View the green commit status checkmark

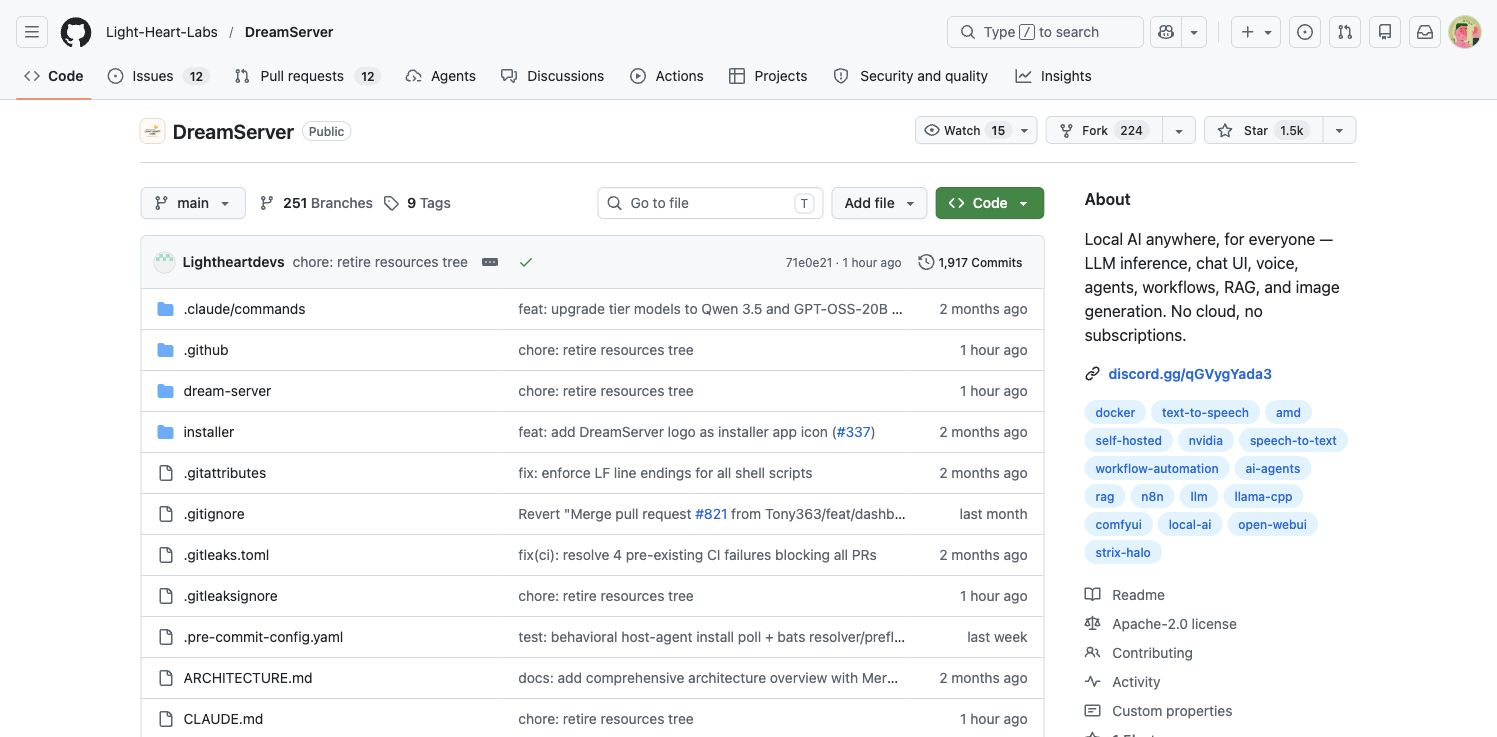point(526,262)
